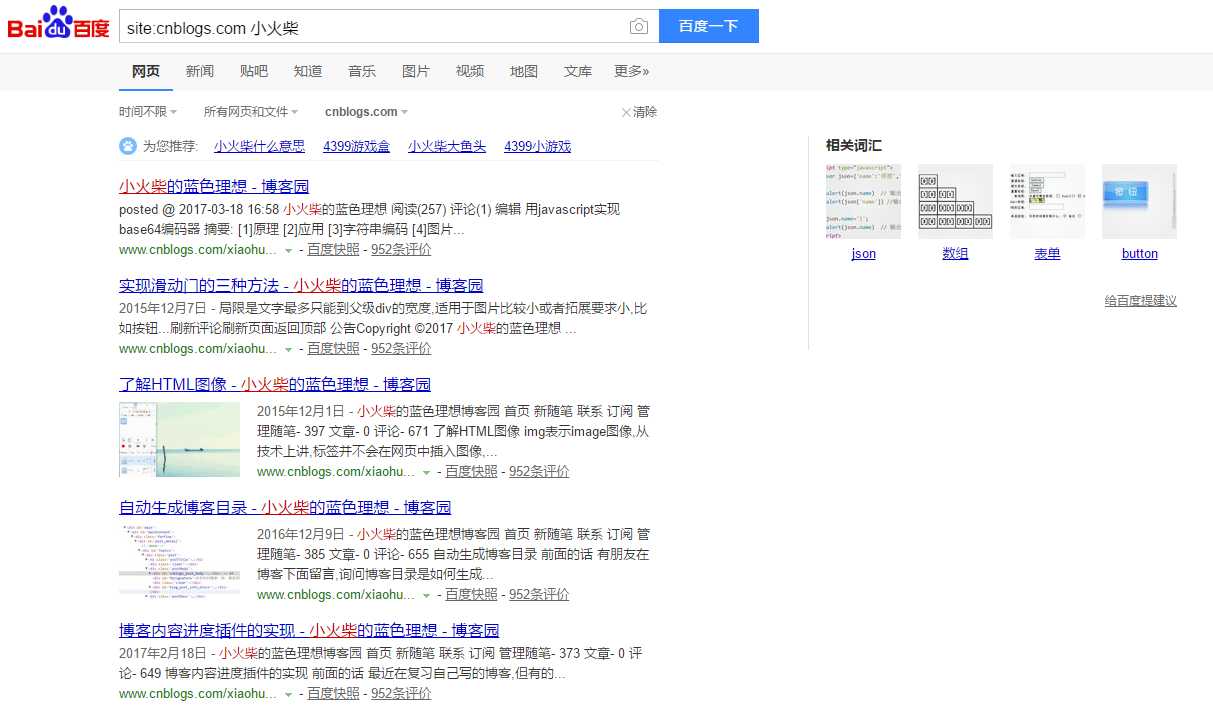Screen dimensions: 1213x709
Task: Switch to the 地图 tab
Action: click(524, 71)
